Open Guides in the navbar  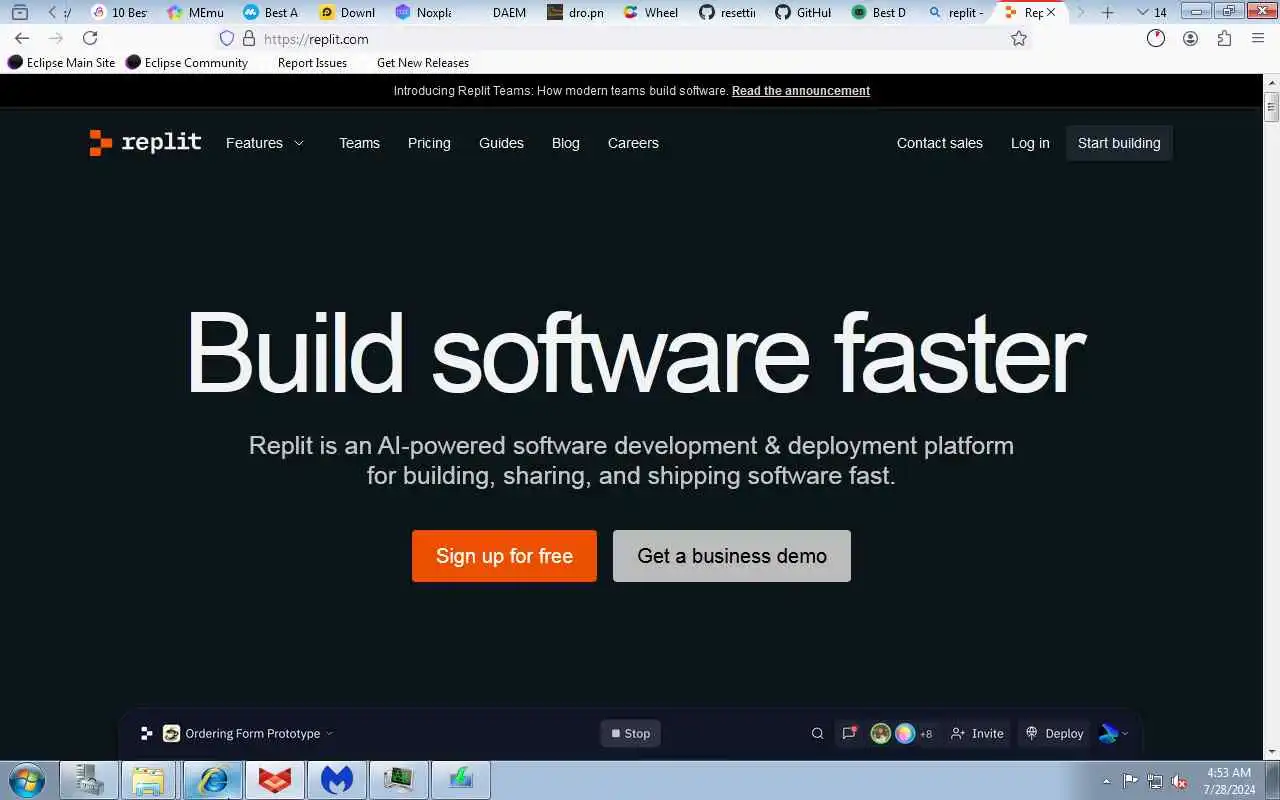(x=501, y=143)
